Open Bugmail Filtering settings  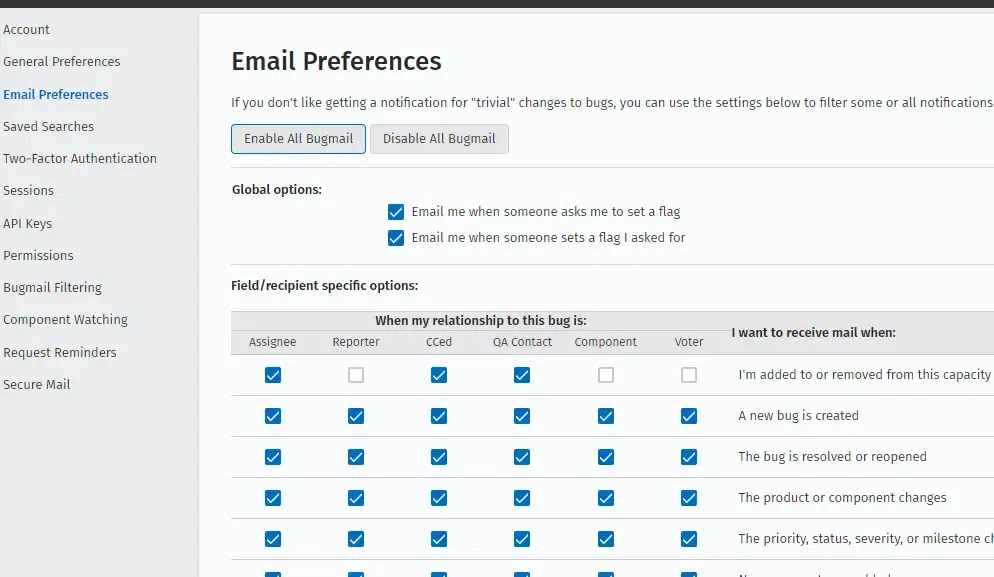(x=53, y=288)
